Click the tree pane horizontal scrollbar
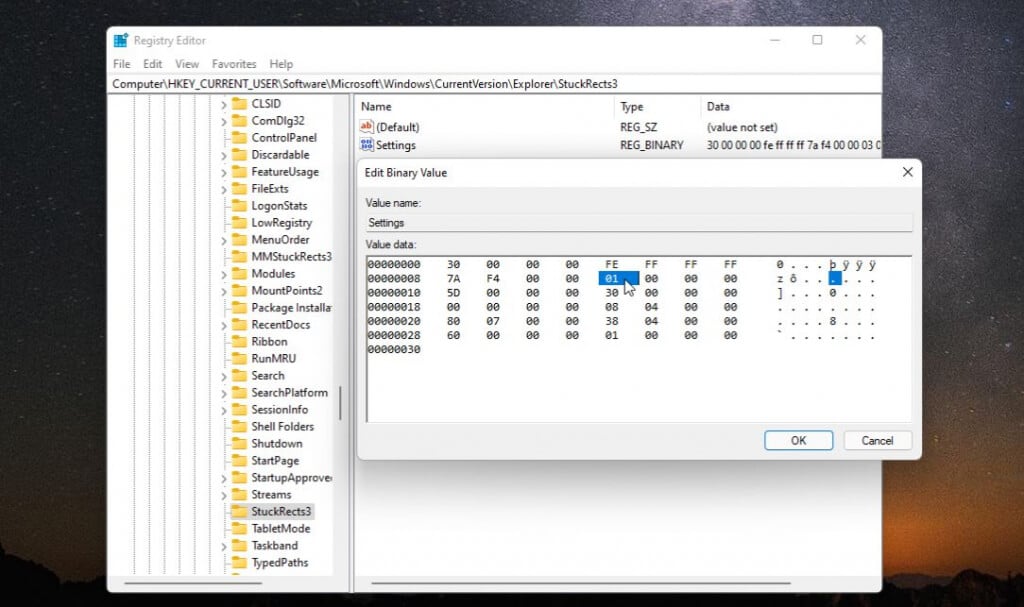 193,583
